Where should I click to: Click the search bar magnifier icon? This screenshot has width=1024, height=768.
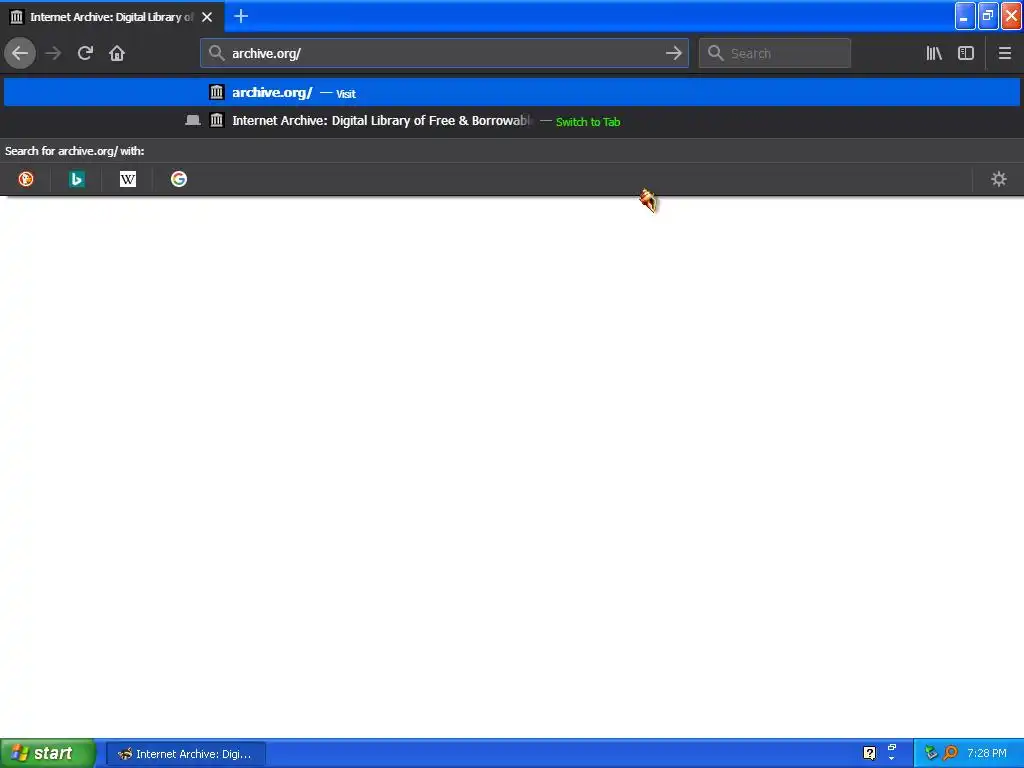point(716,53)
